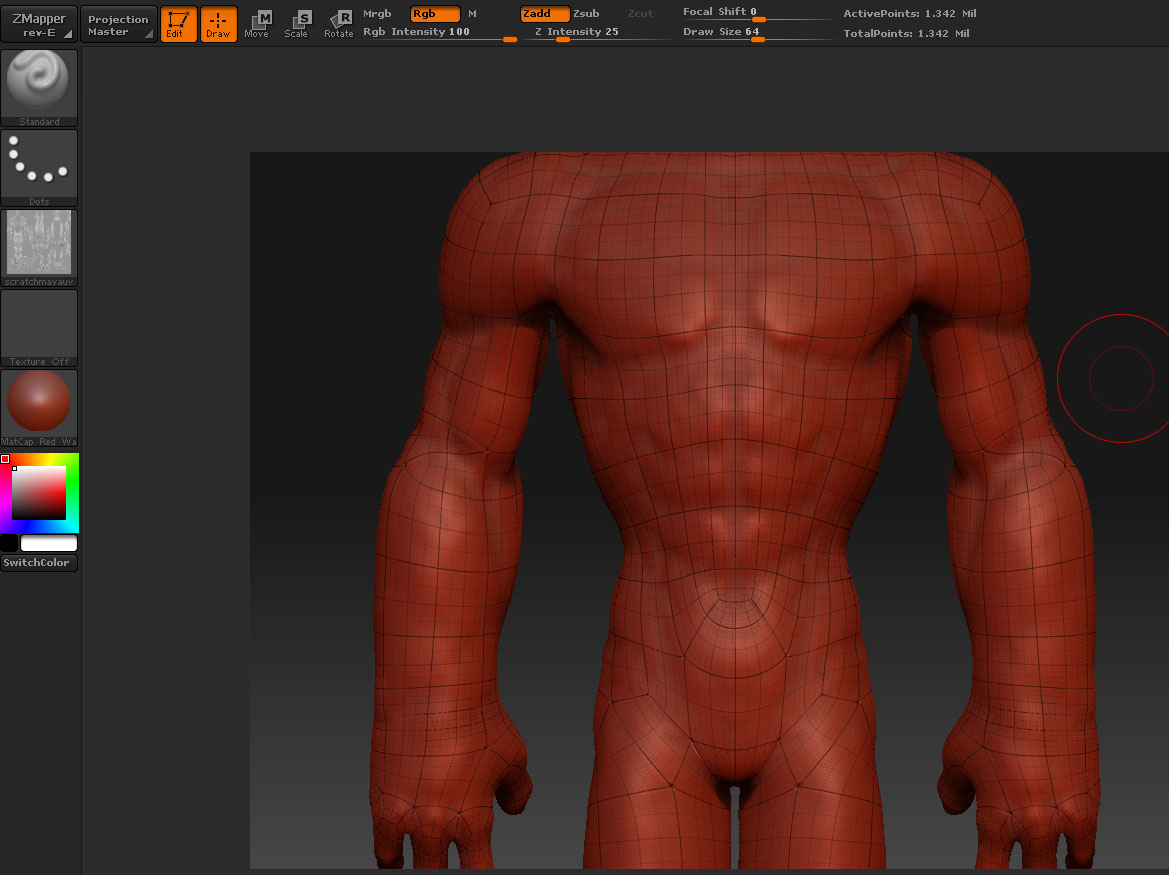Toggle Rgb painting mode
Screen dimensions: 1169x875
pyautogui.click(x=435, y=13)
